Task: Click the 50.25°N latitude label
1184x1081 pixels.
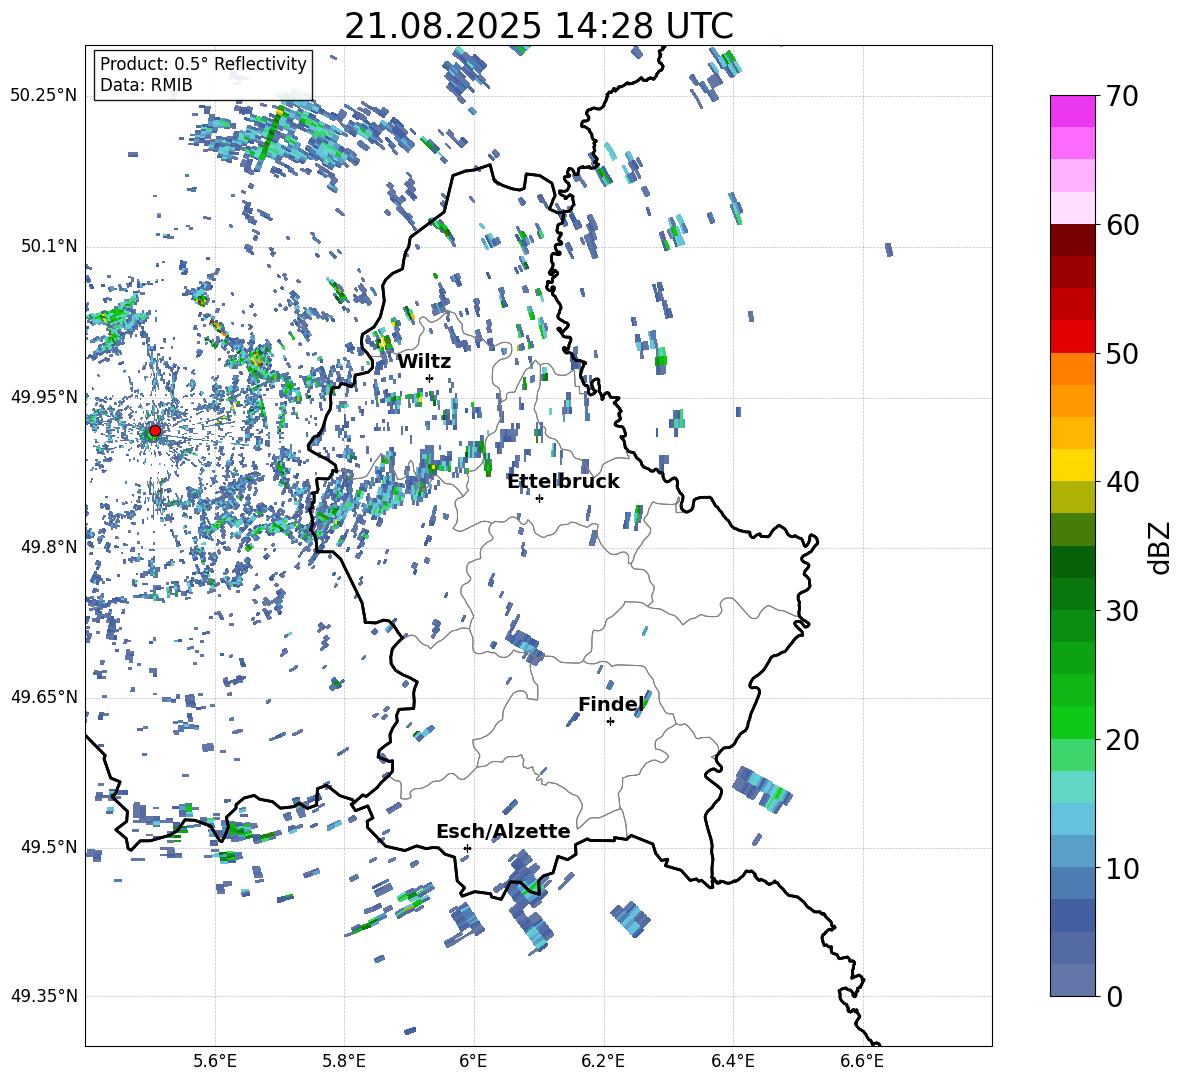Action: pyautogui.click(x=44, y=96)
